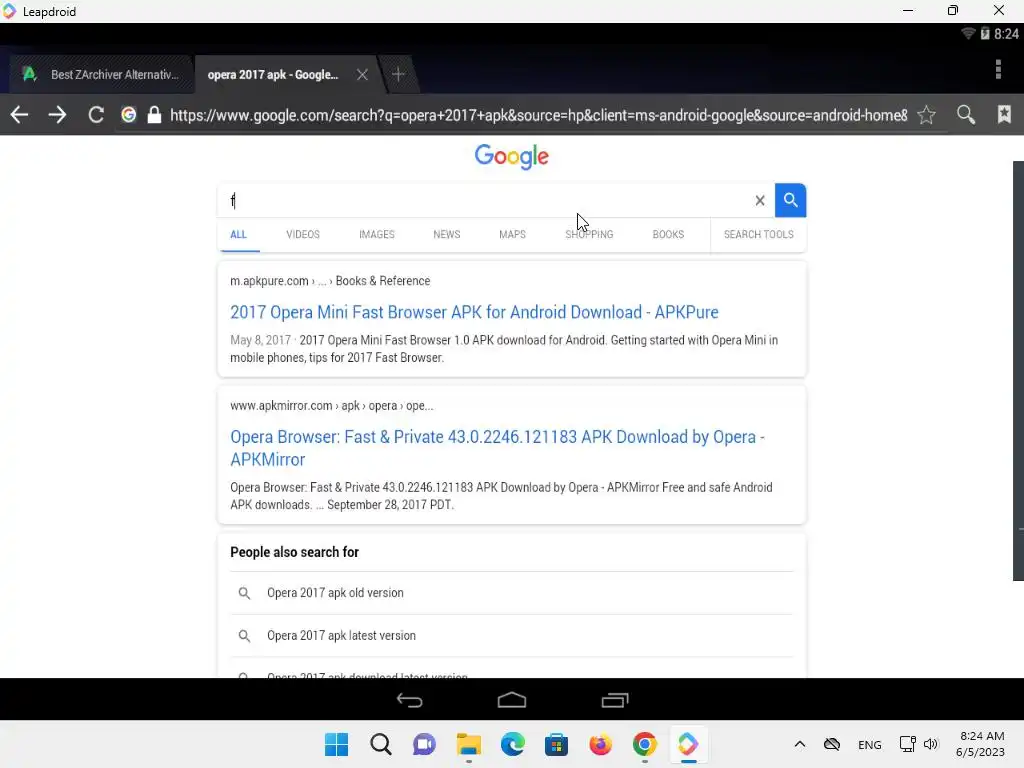Viewport: 1024px width, 768px height.
Task: Go forward with the browser forward arrow
Action: pyautogui.click(x=57, y=115)
